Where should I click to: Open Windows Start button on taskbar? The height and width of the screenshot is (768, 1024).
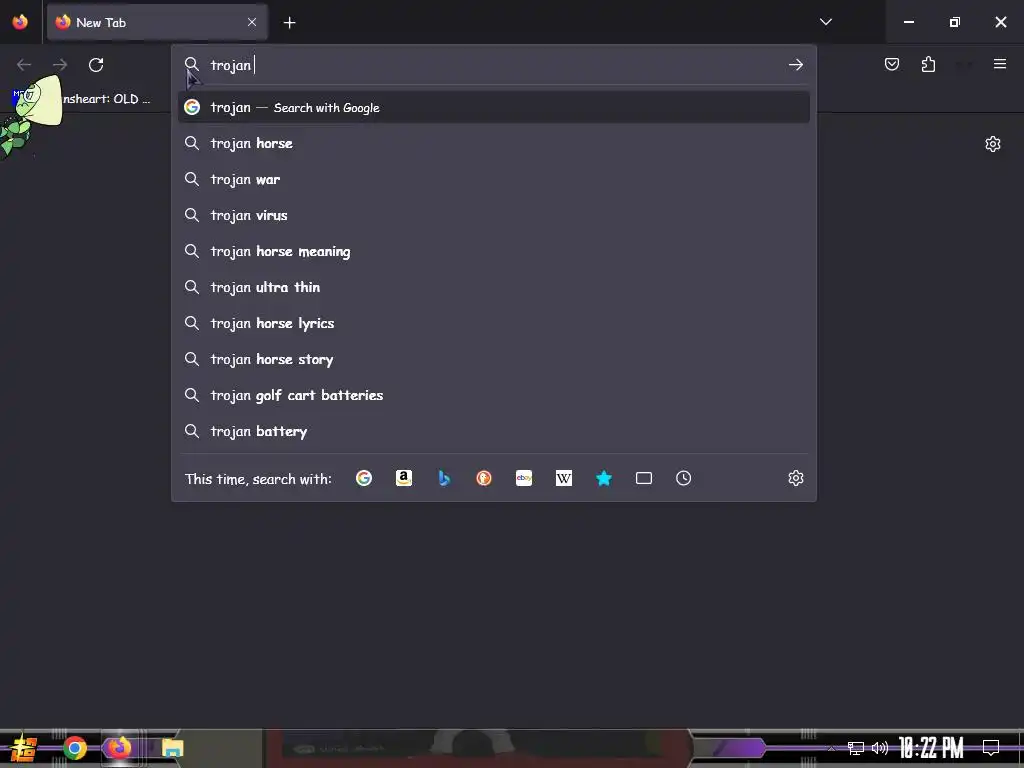(23, 748)
